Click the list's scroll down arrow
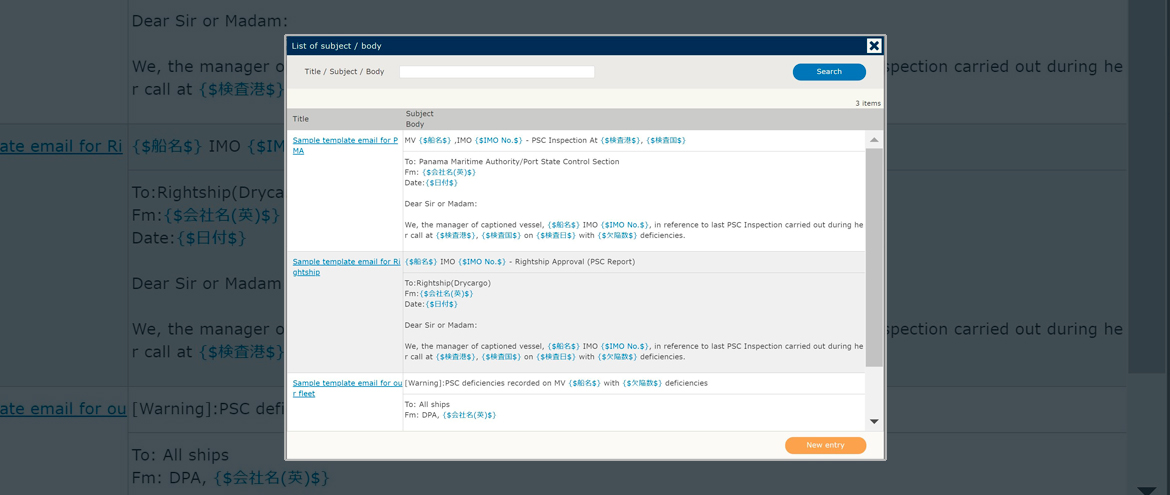The width and height of the screenshot is (1170, 495). [874, 422]
